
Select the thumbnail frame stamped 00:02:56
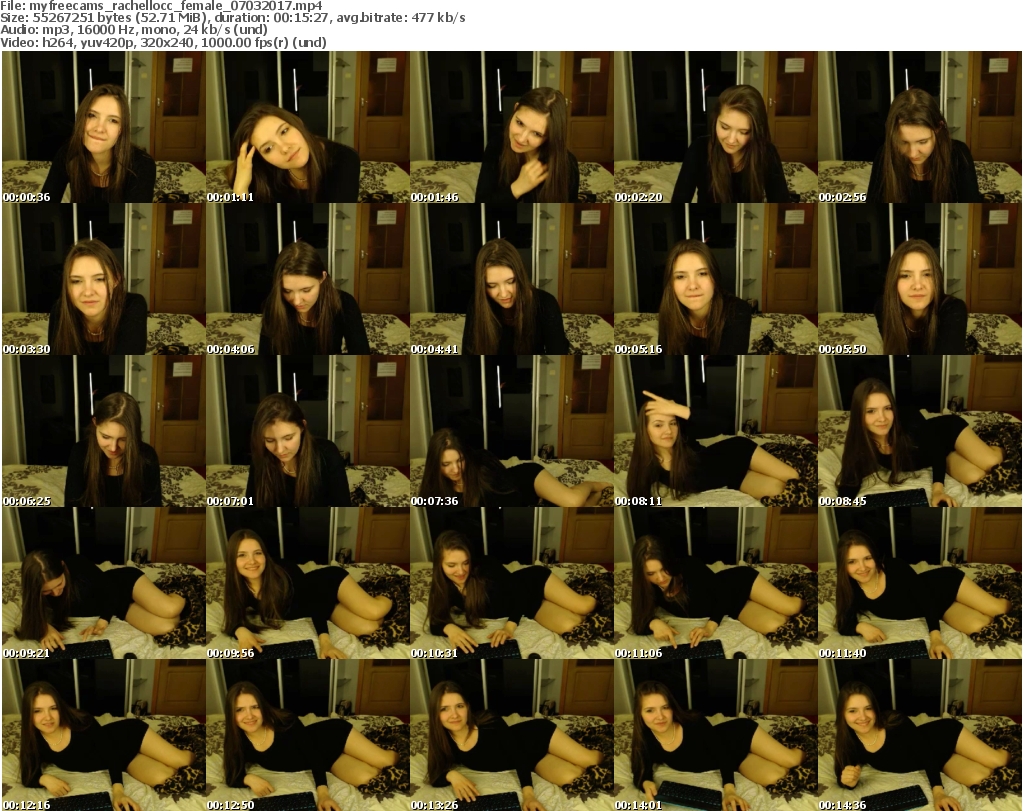[x=920, y=127]
